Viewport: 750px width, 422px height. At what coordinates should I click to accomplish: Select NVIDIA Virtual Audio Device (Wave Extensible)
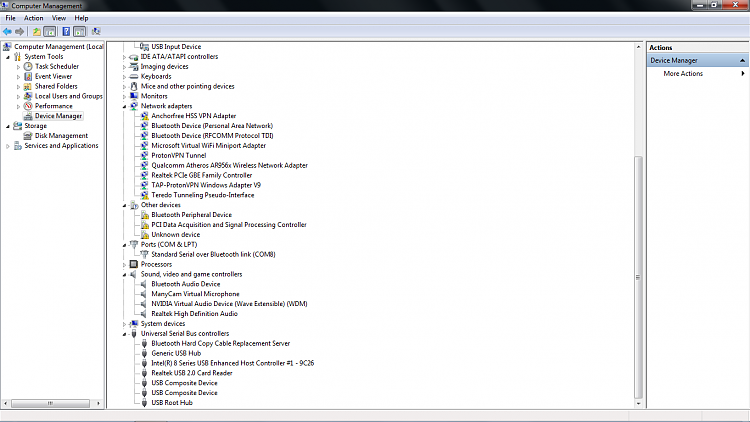(229, 304)
